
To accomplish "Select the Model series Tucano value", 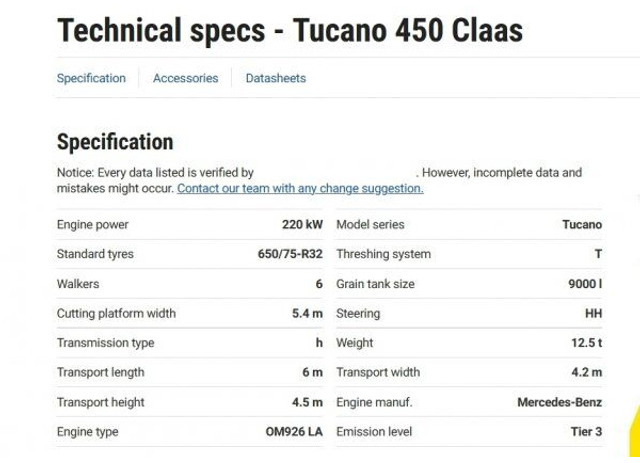I will coord(582,225).
